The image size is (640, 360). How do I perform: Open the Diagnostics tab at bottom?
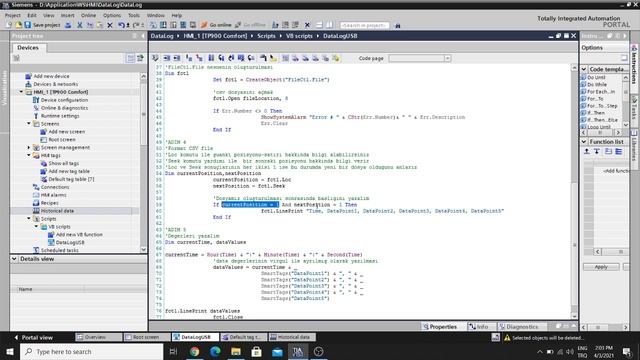[x=518, y=327]
